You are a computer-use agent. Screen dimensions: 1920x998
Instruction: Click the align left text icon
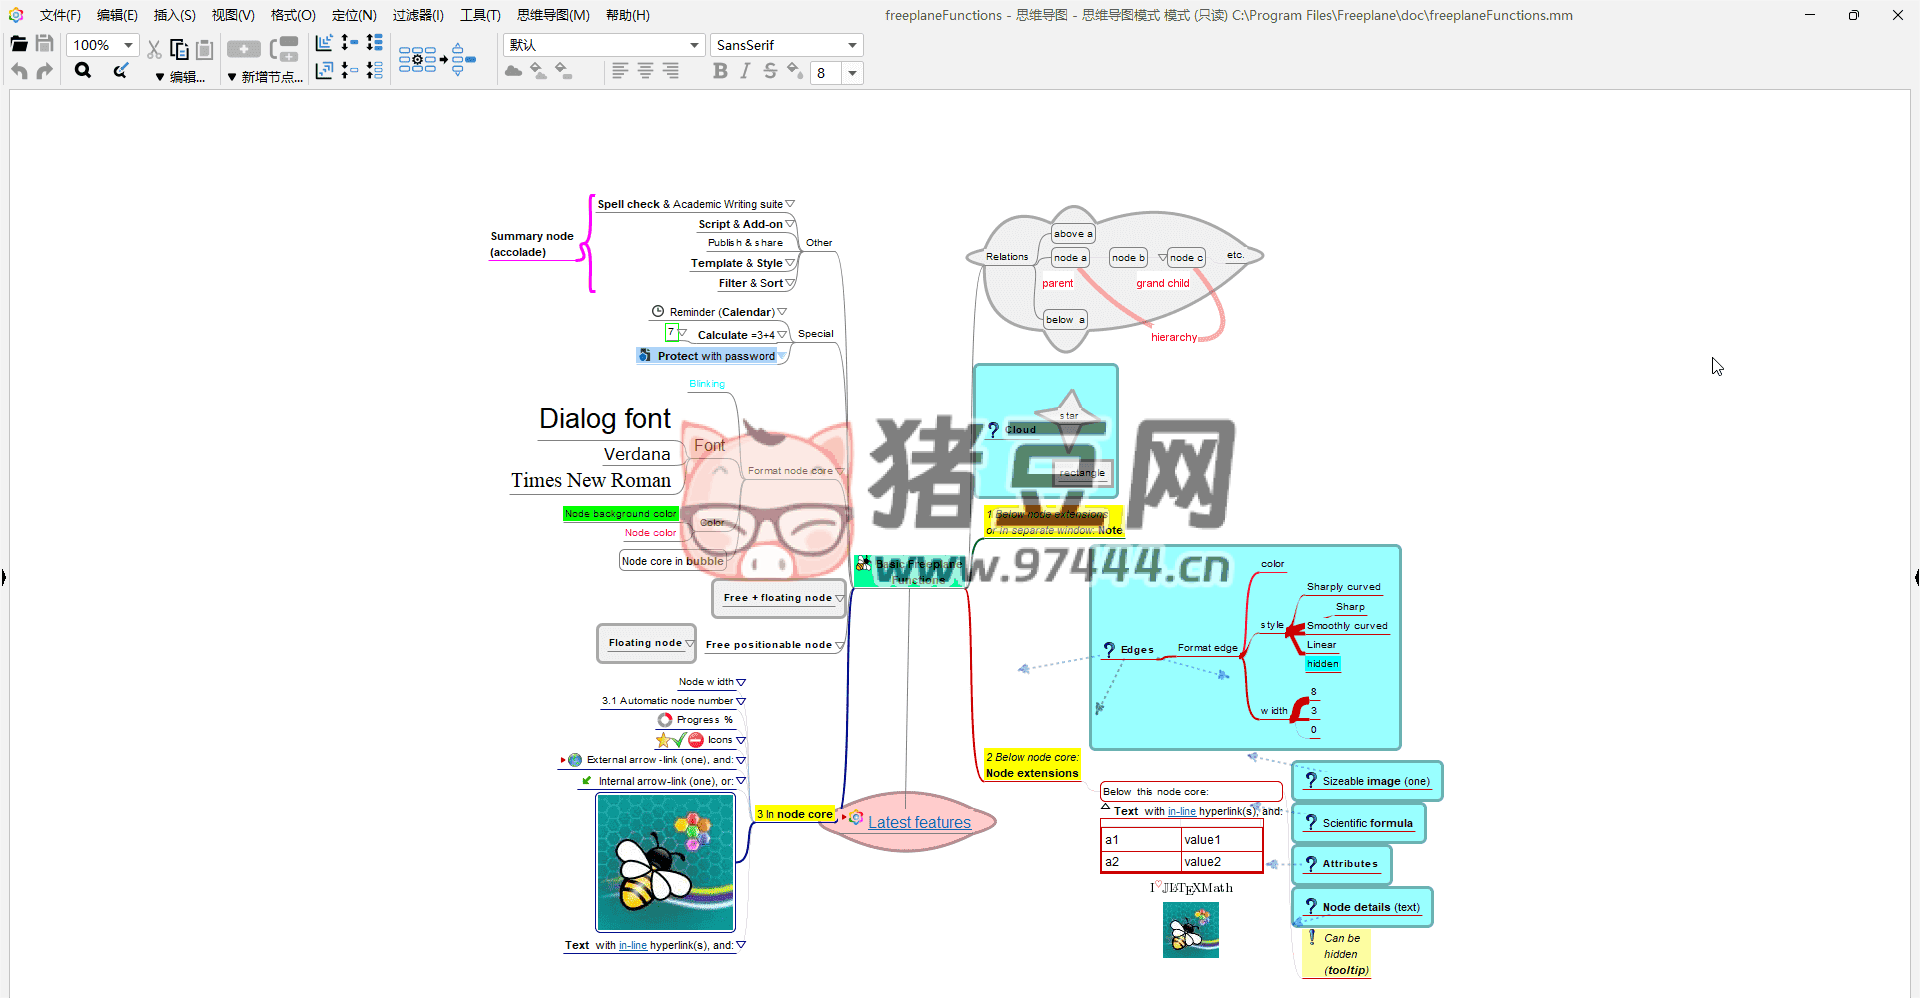pos(620,71)
